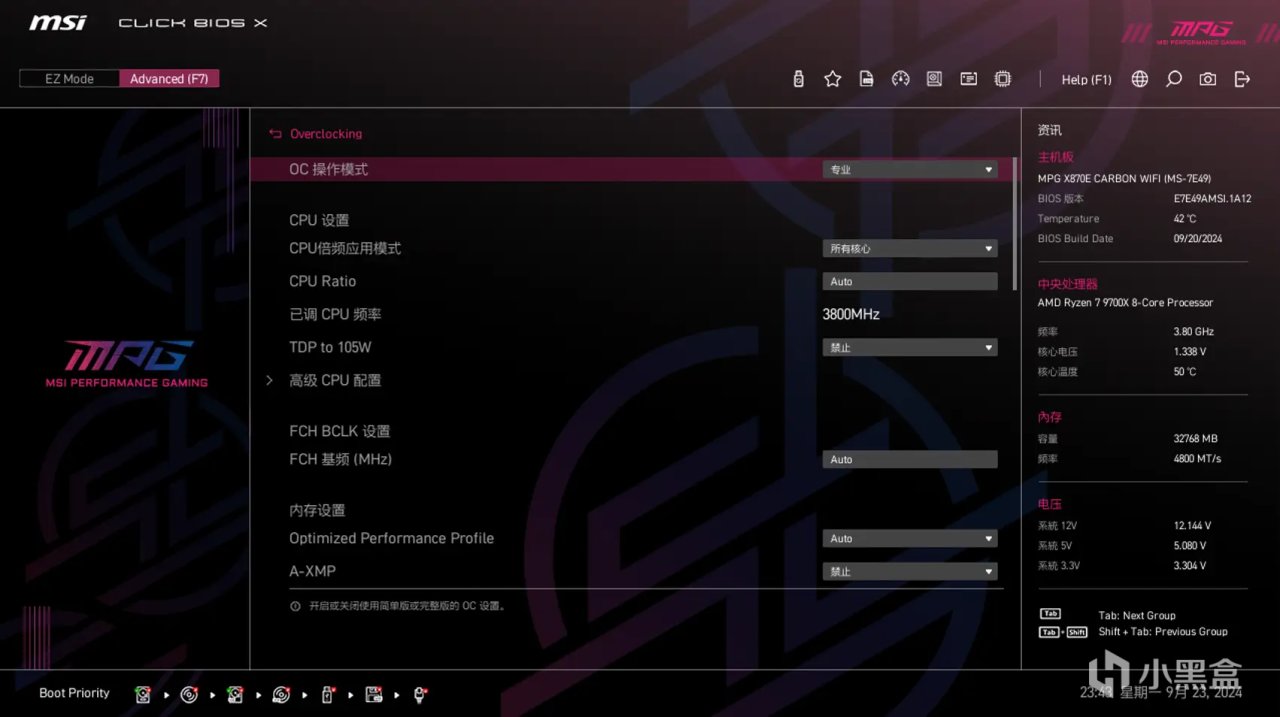This screenshot has height=717, width=1280.
Task: Open the board explorer icon
Action: [x=934, y=79]
